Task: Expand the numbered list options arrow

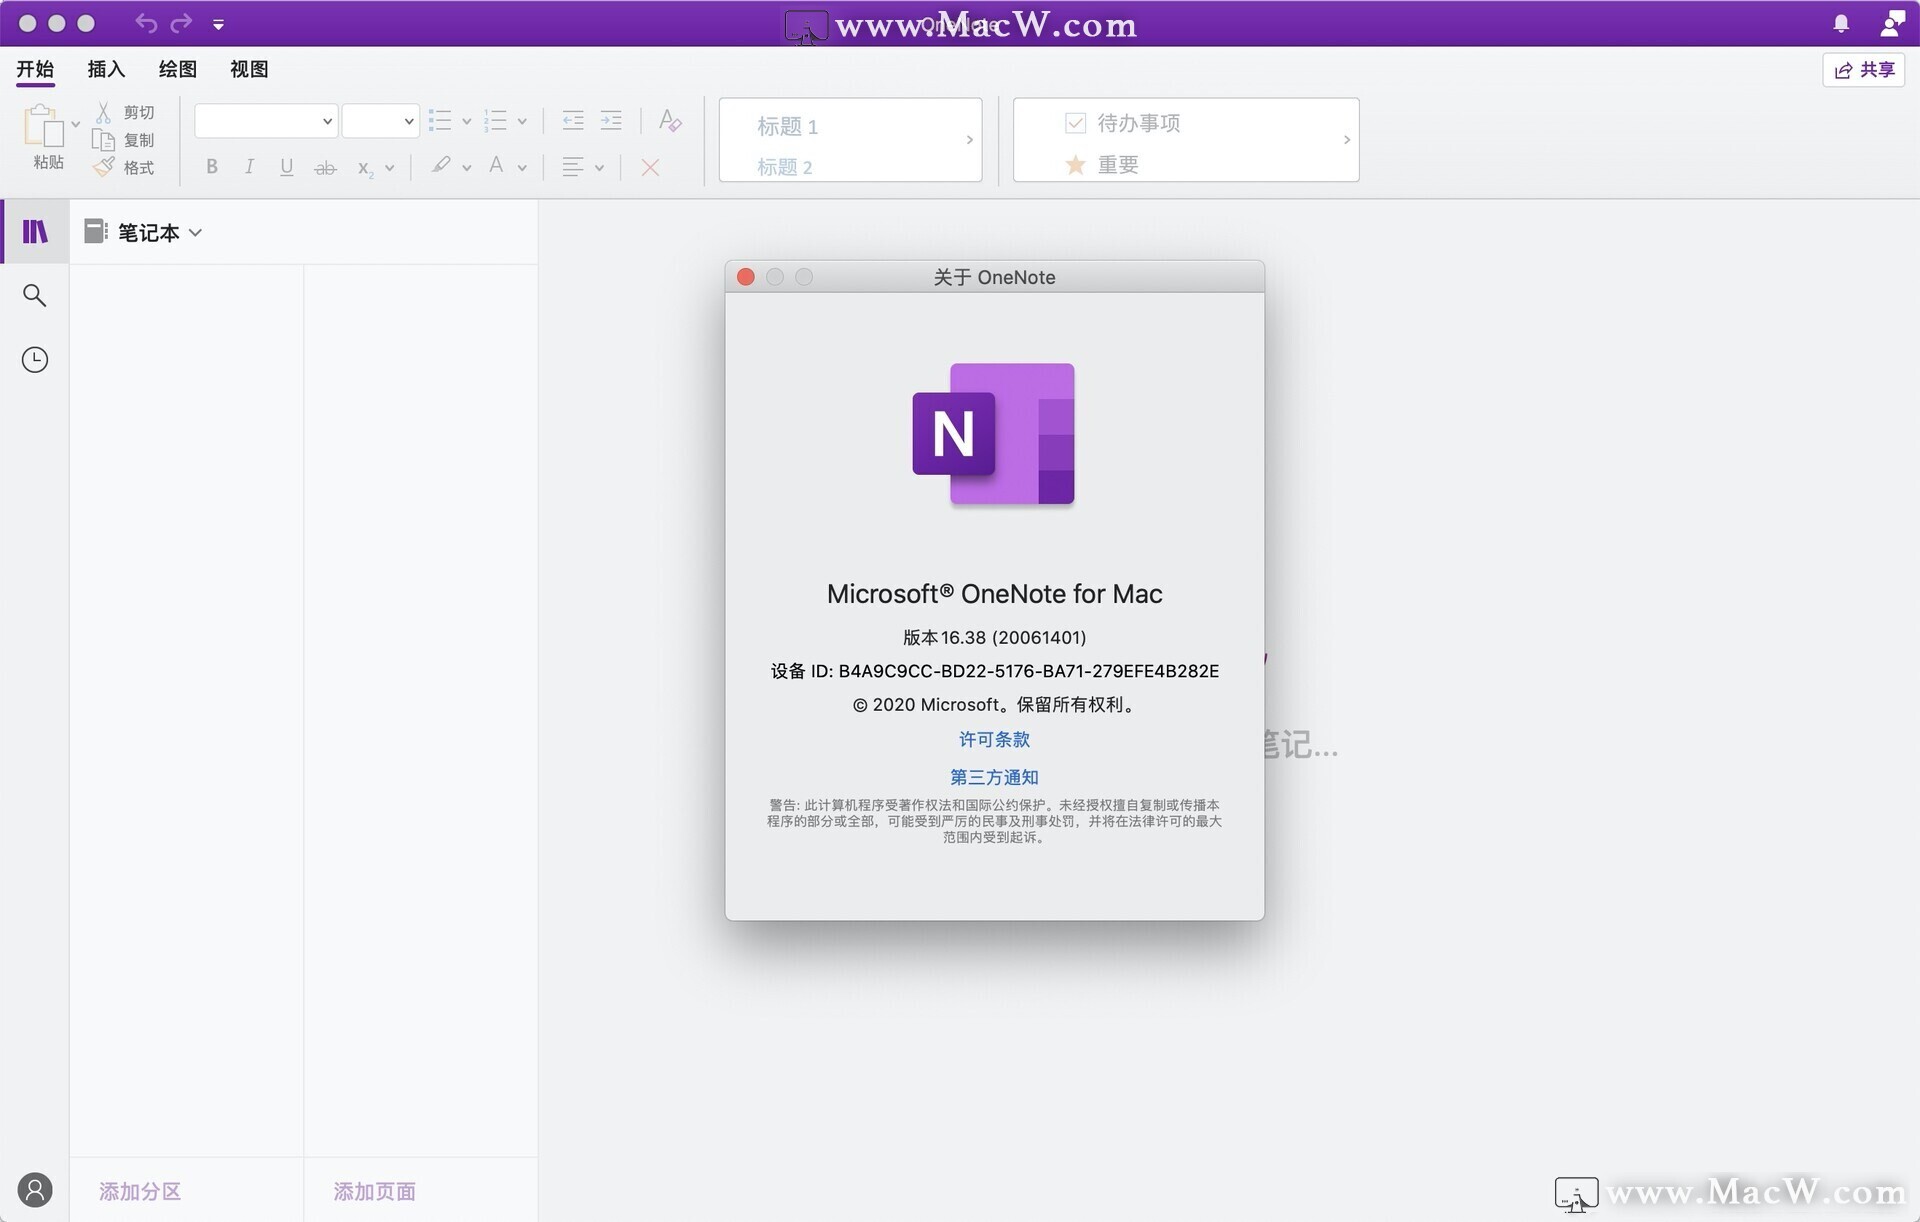Action: [522, 120]
